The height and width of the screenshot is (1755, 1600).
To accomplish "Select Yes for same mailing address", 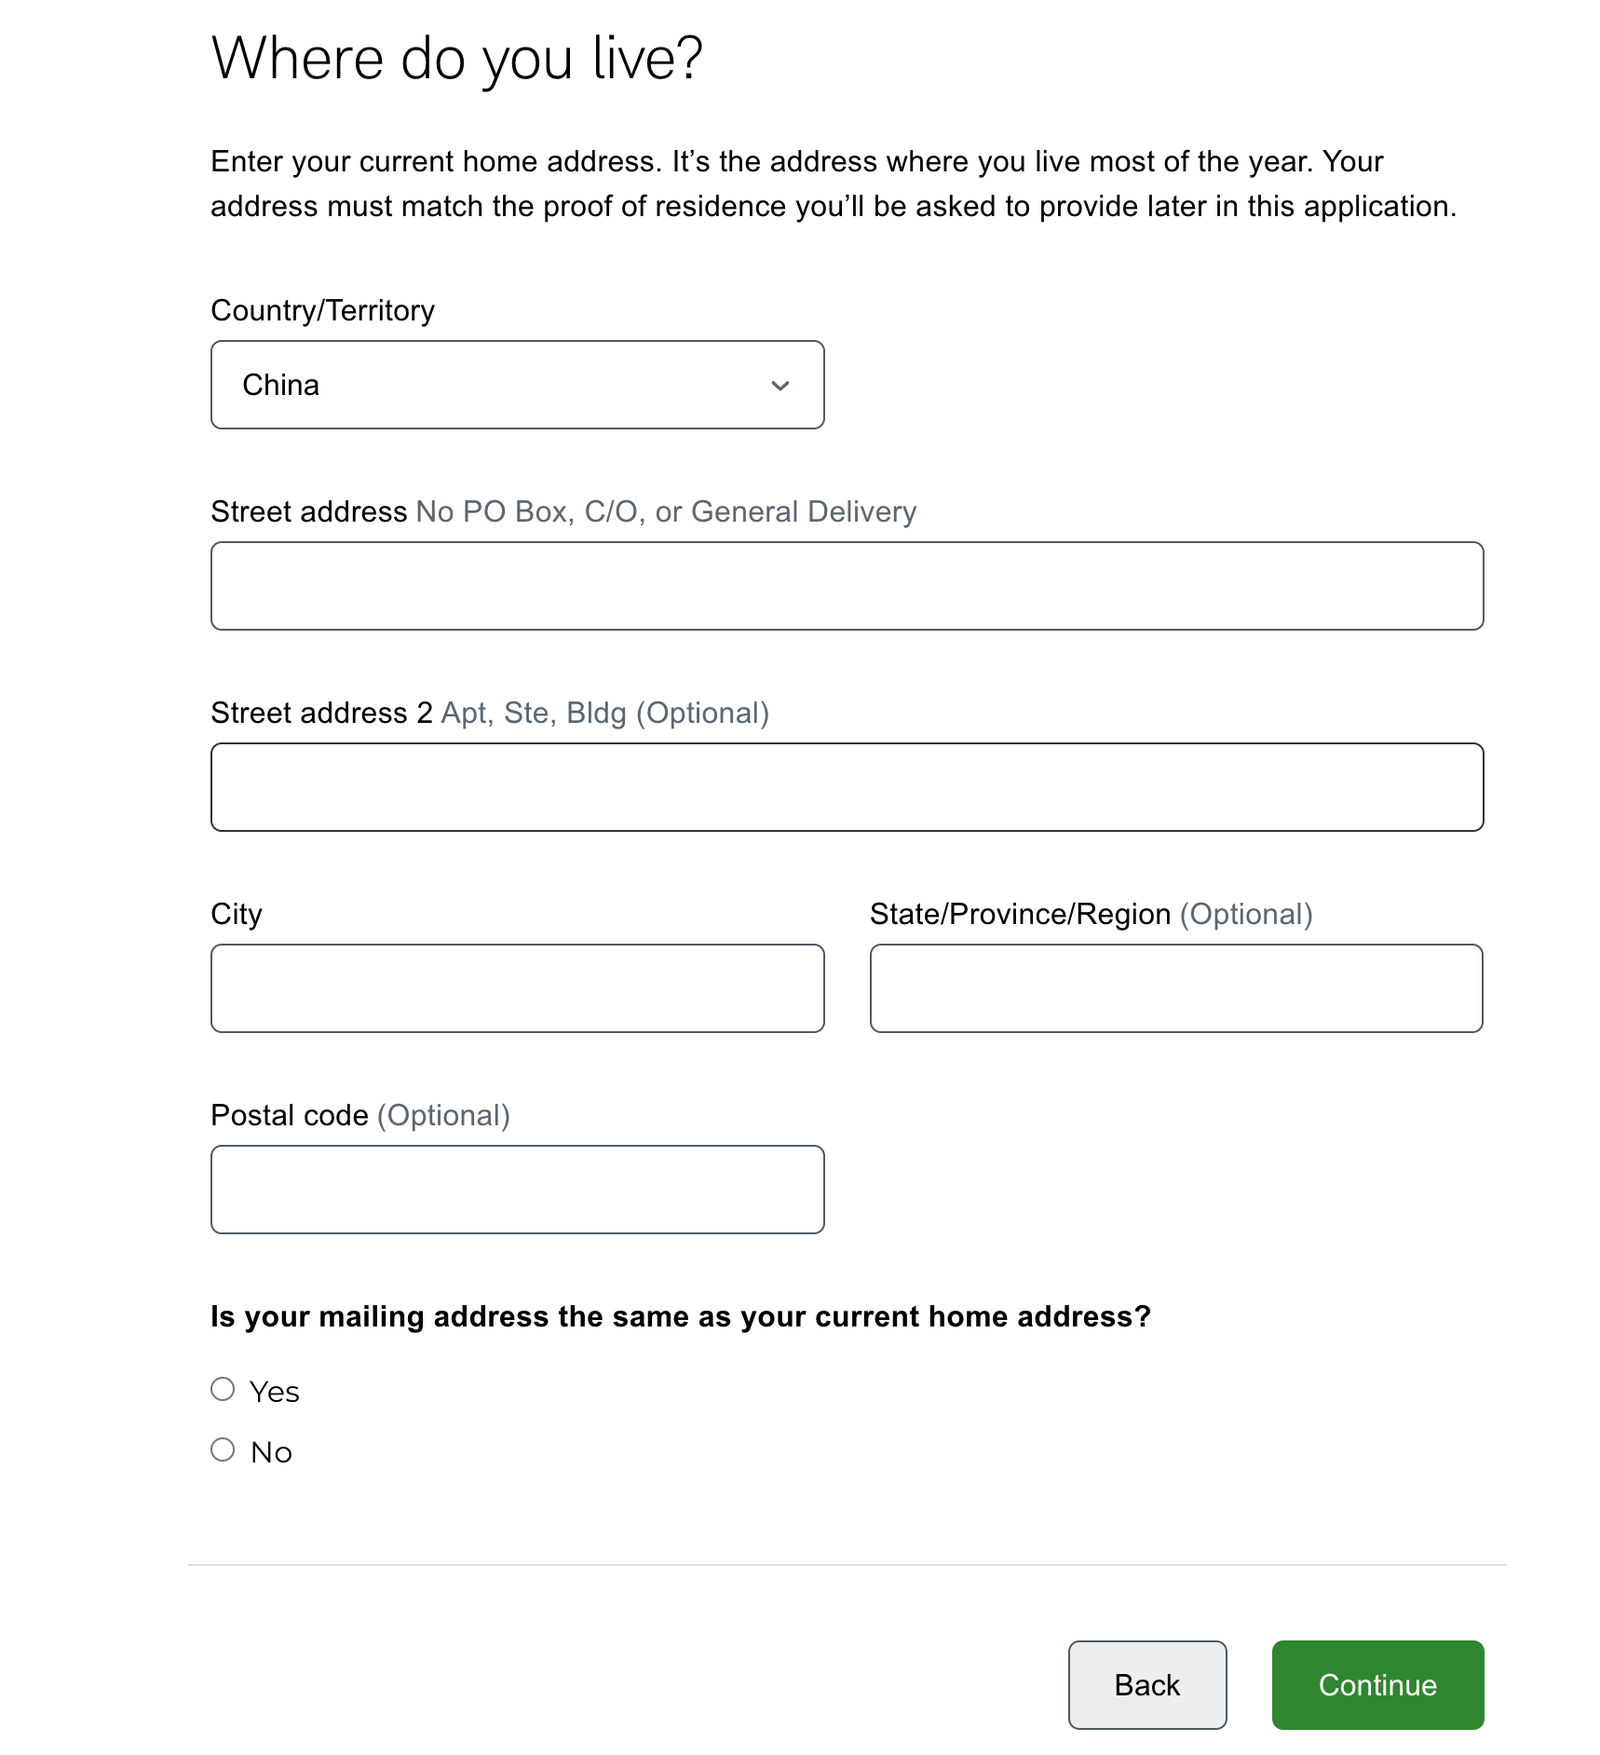I will tap(223, 1389).
